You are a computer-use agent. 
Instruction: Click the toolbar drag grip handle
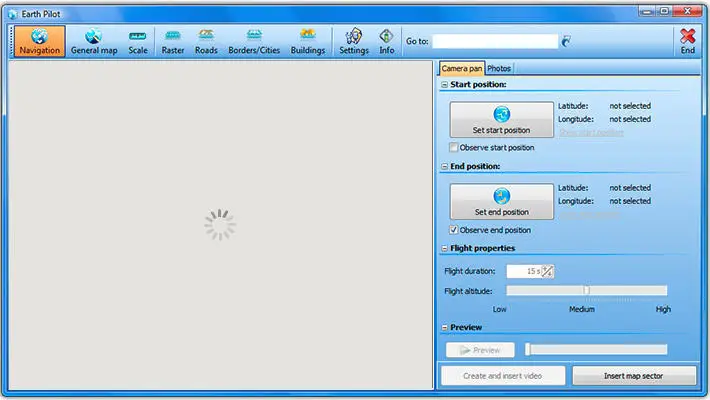tap(11, 41)
